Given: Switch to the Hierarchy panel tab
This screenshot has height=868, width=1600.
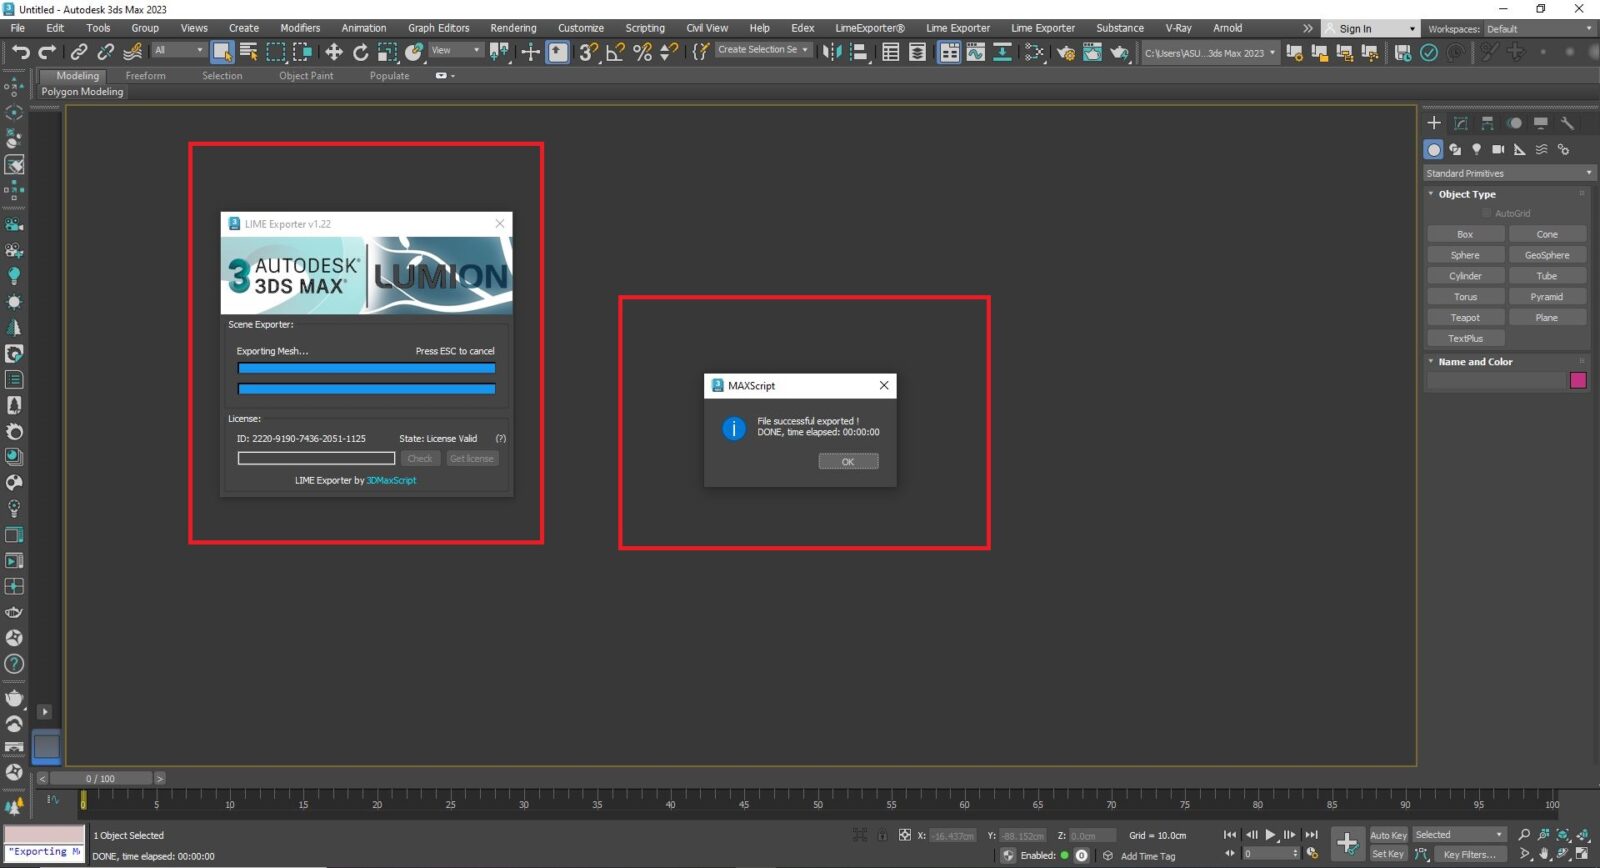Looking at the screenshot, I should click(1488, 123).
